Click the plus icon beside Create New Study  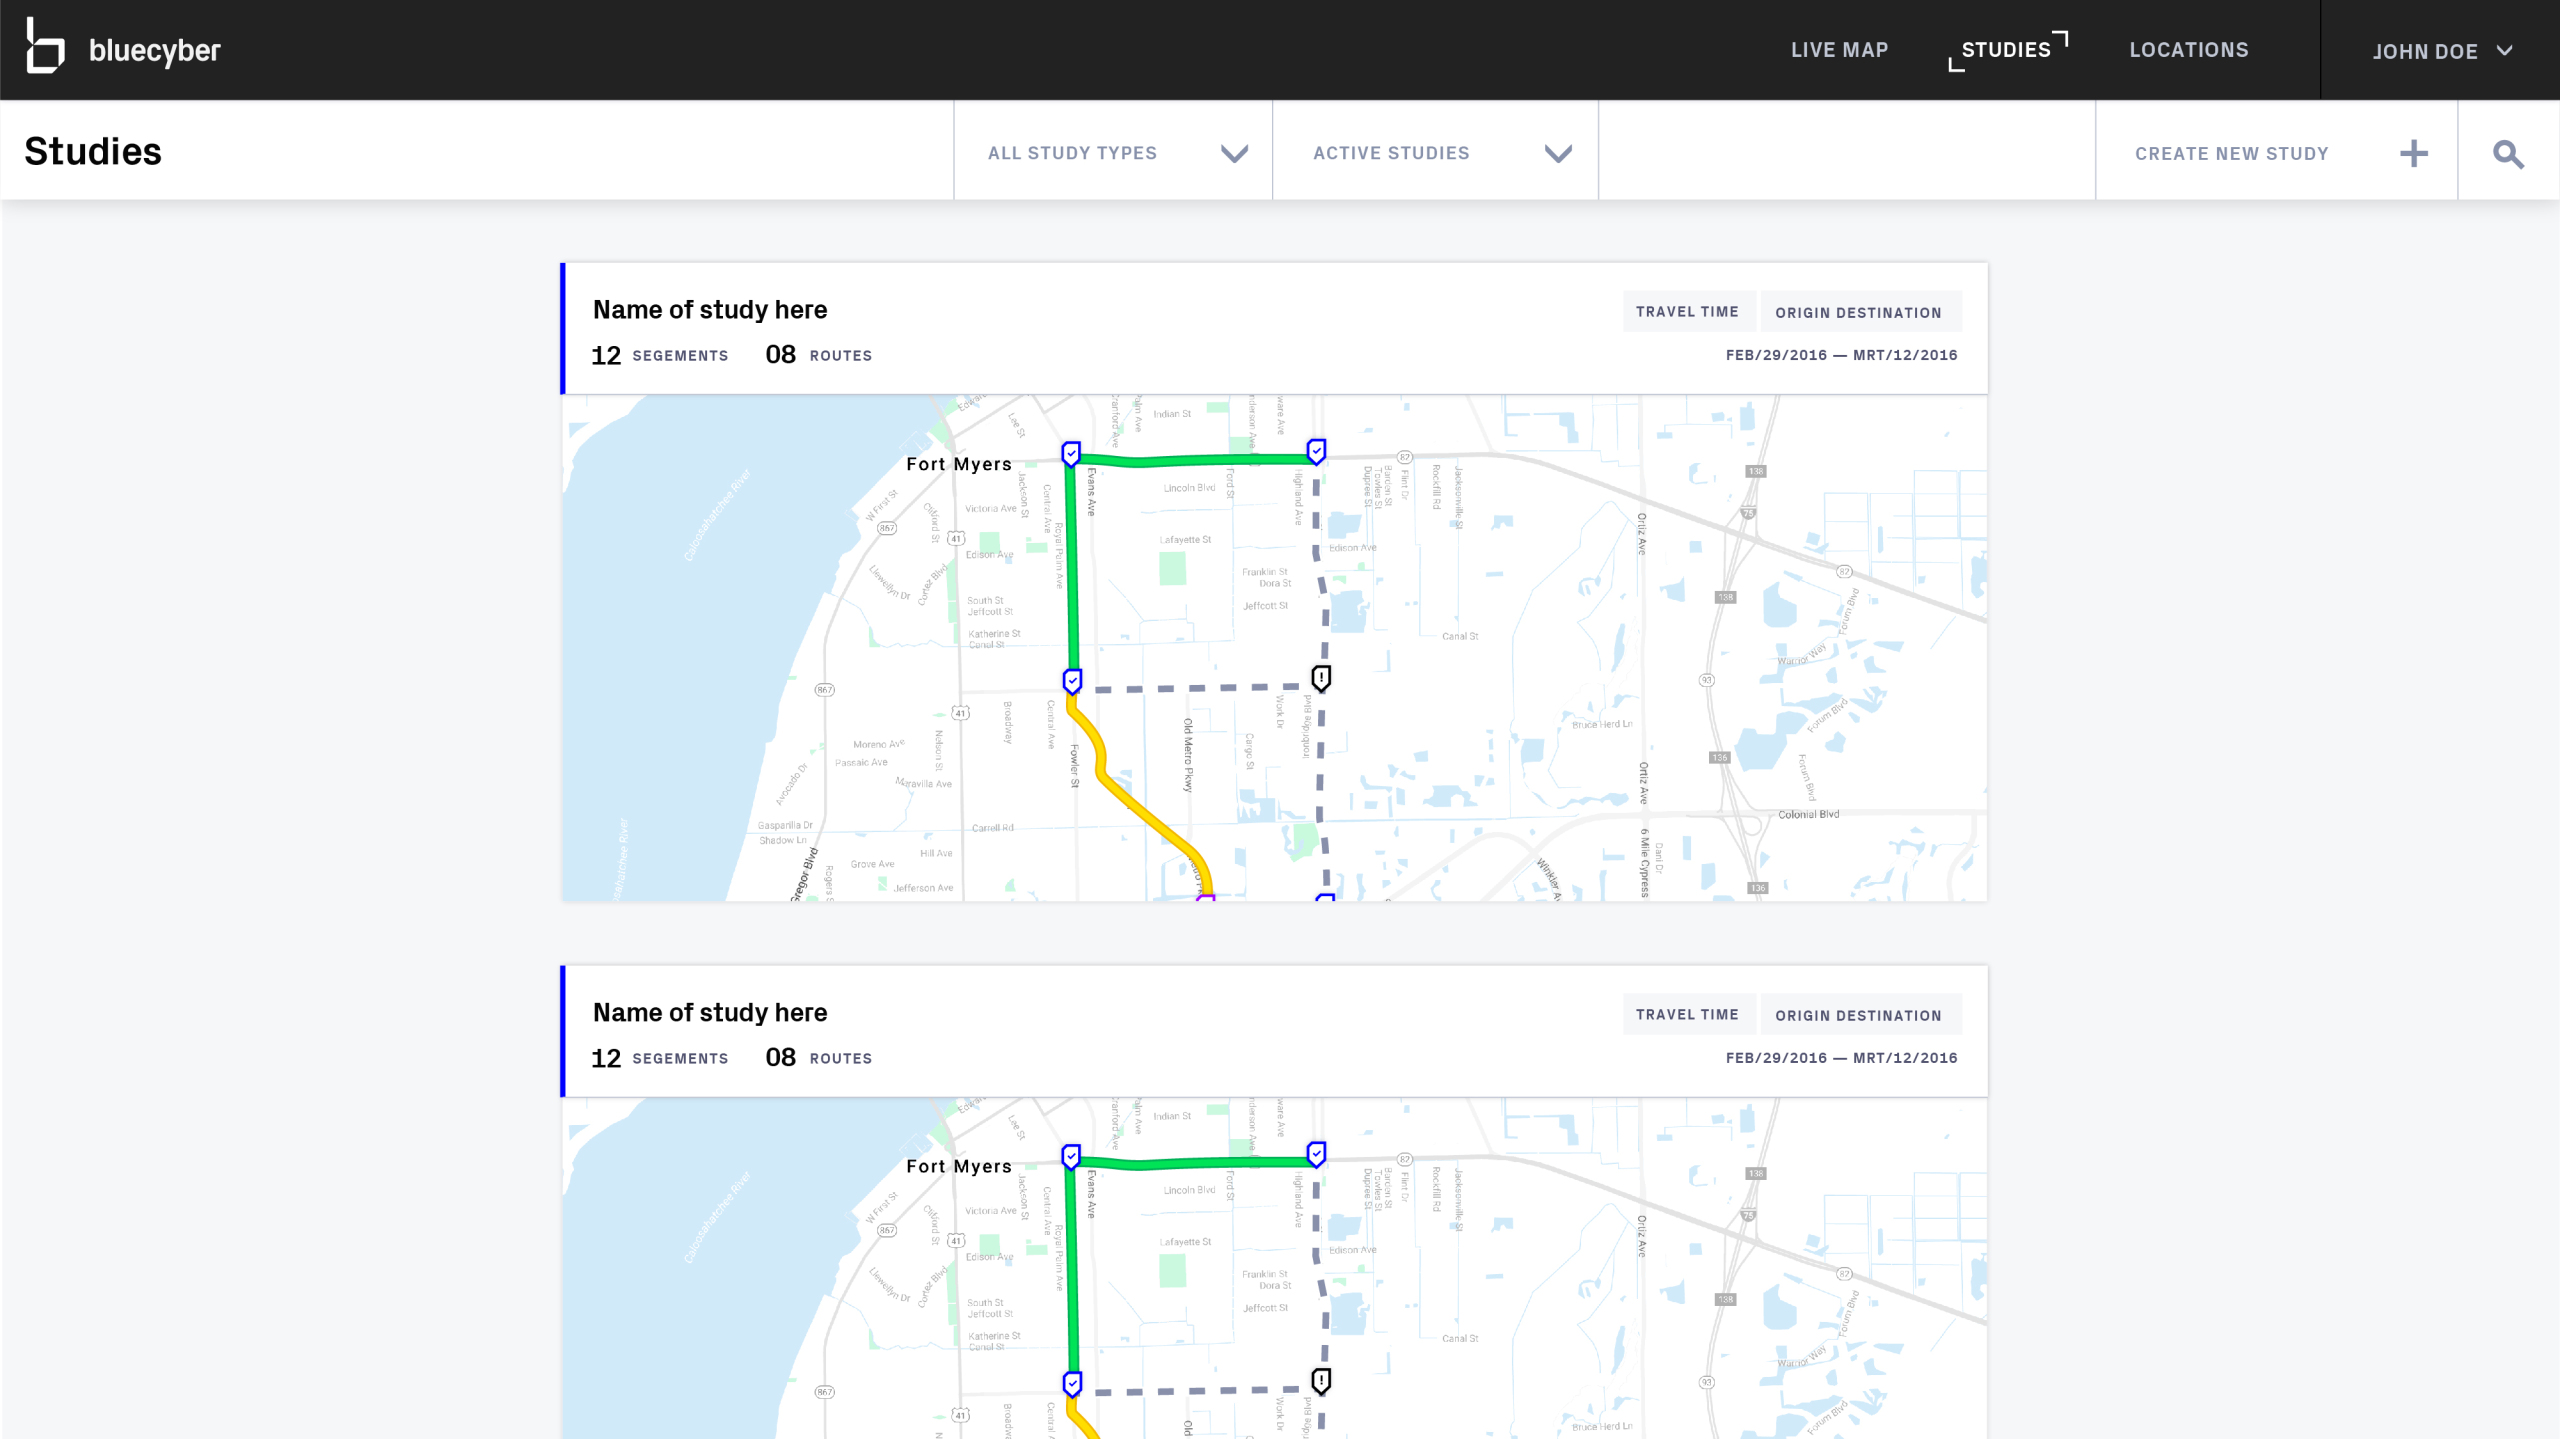coord(2413,154)
